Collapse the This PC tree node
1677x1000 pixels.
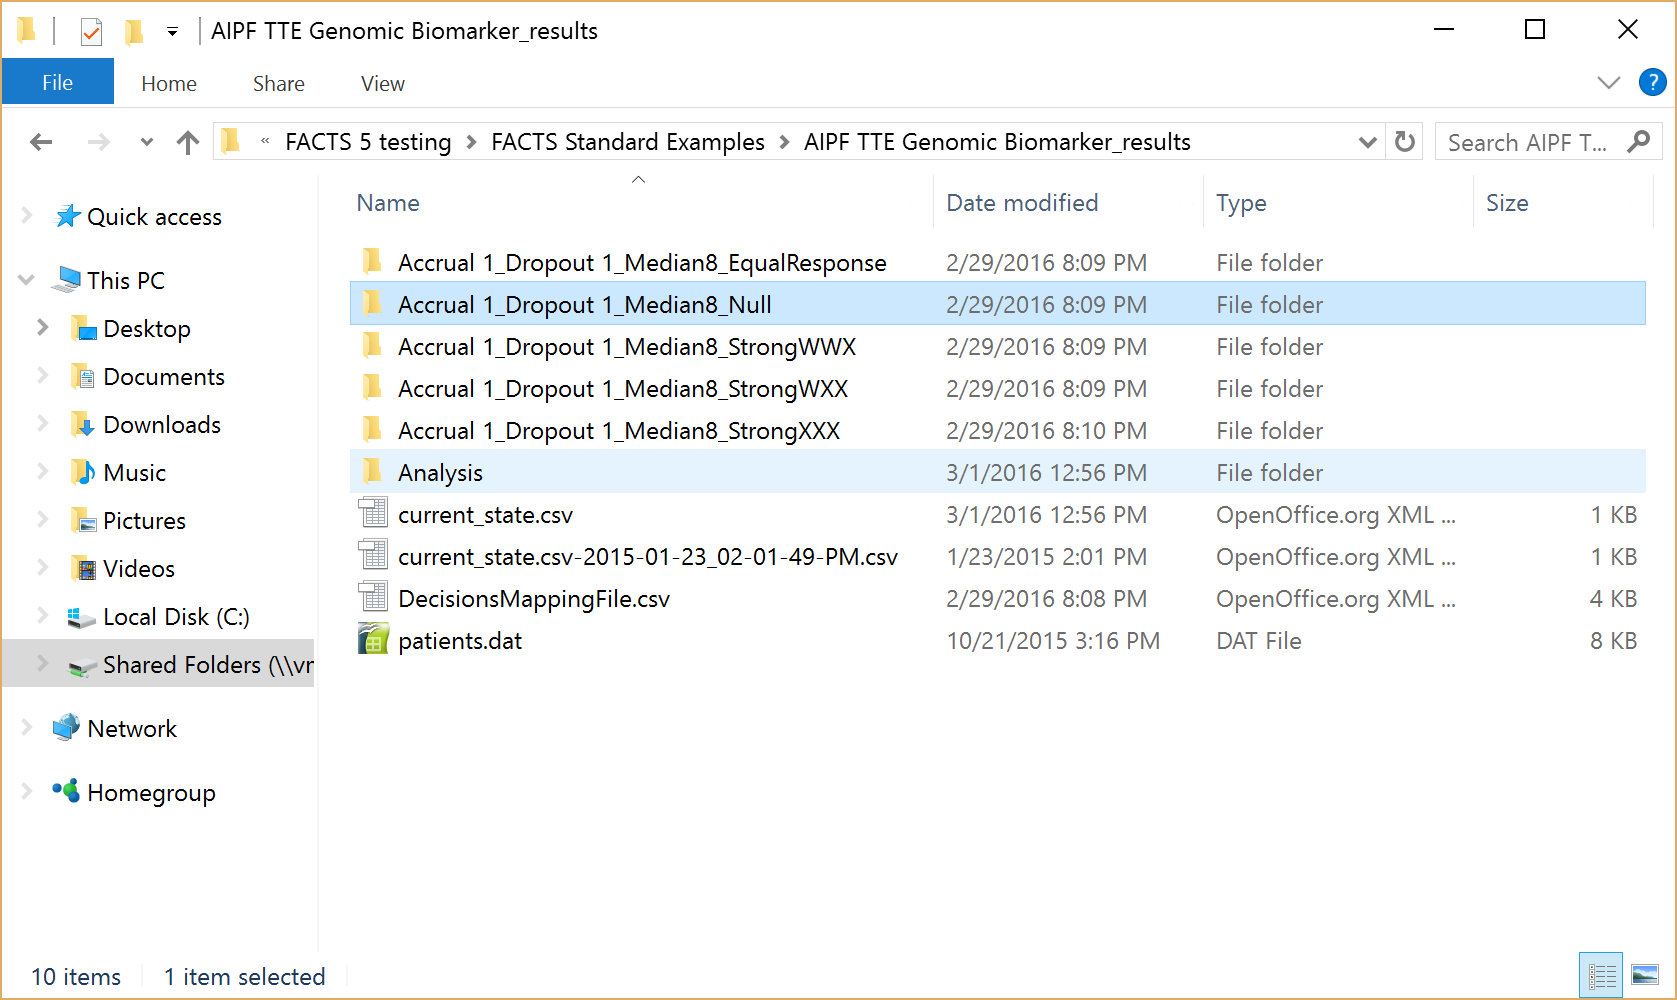click(27, 280)
